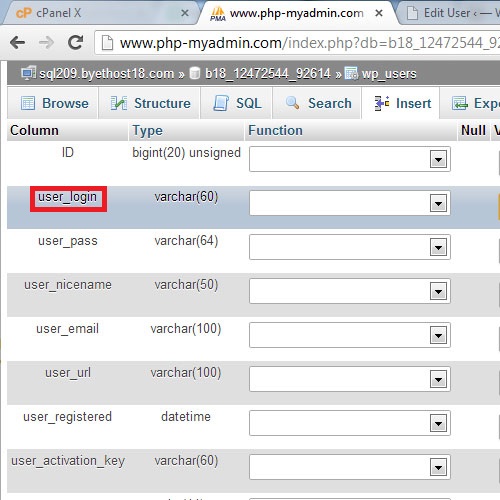Click the user_login column name

[68, 197]
